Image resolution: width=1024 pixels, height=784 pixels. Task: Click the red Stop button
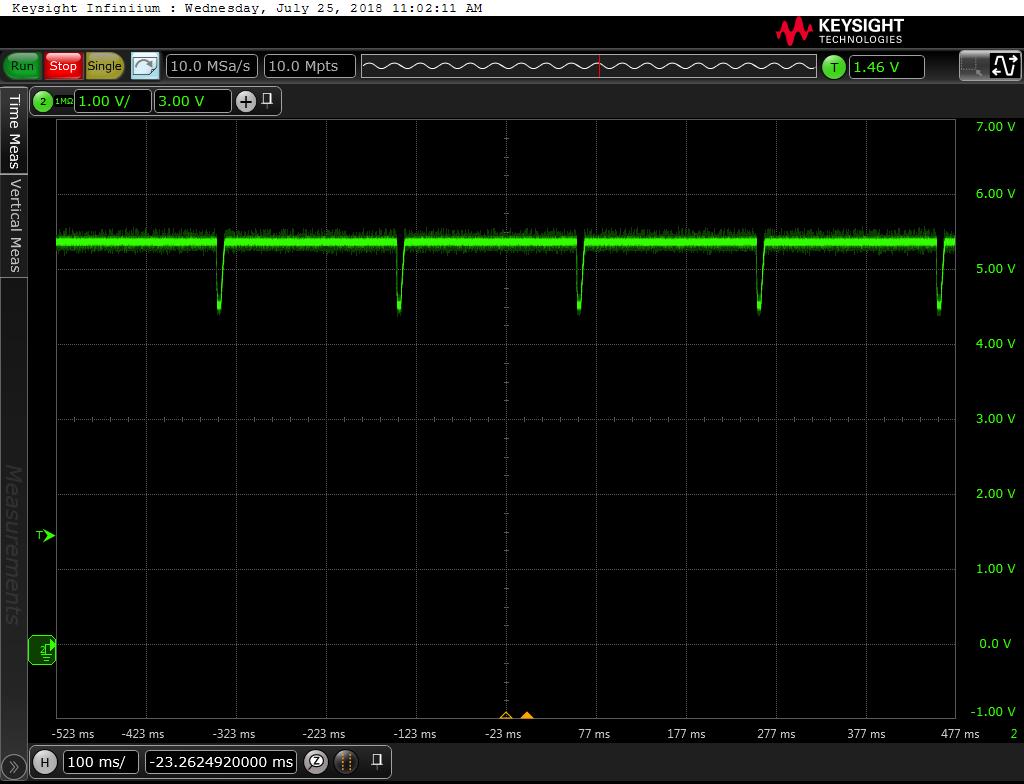[x=63, y=66]
